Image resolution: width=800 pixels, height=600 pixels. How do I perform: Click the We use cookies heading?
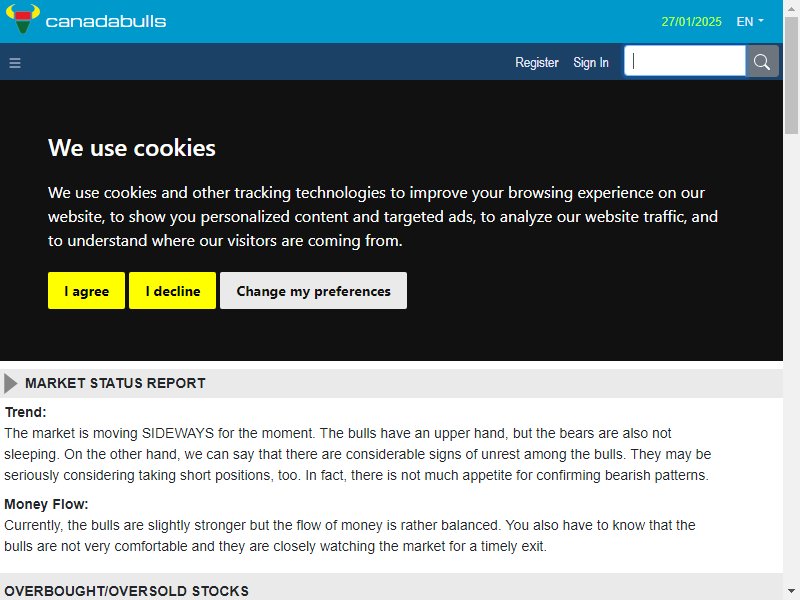(x=132, y=148)
